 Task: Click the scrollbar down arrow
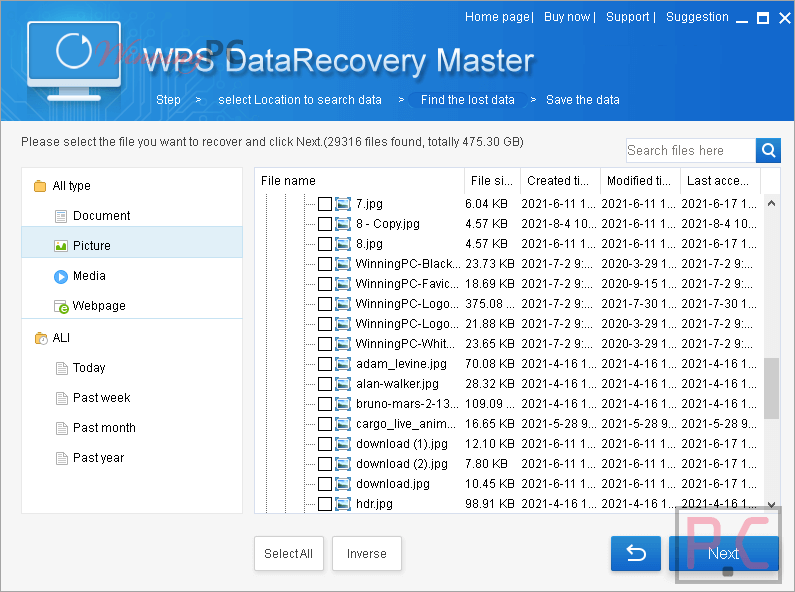tap(771, 504)
